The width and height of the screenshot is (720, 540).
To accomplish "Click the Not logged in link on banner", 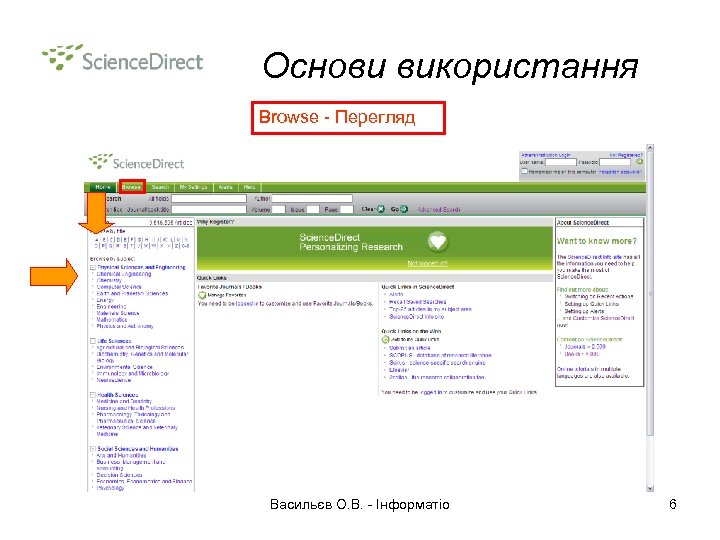I will pyautogui.click(x=427, y=264).
